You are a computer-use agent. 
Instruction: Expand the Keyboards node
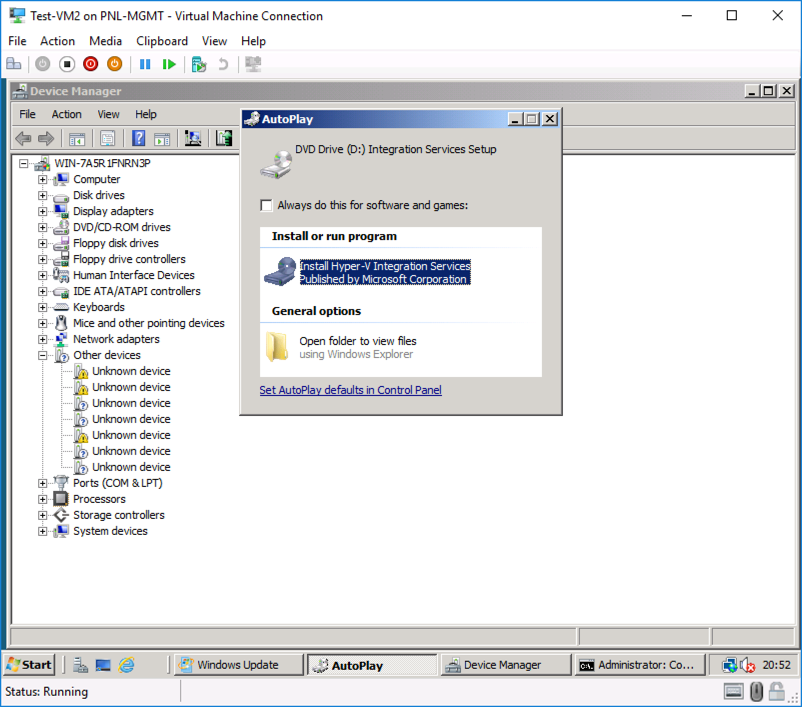pyautogui.click(x=42, y=307)
